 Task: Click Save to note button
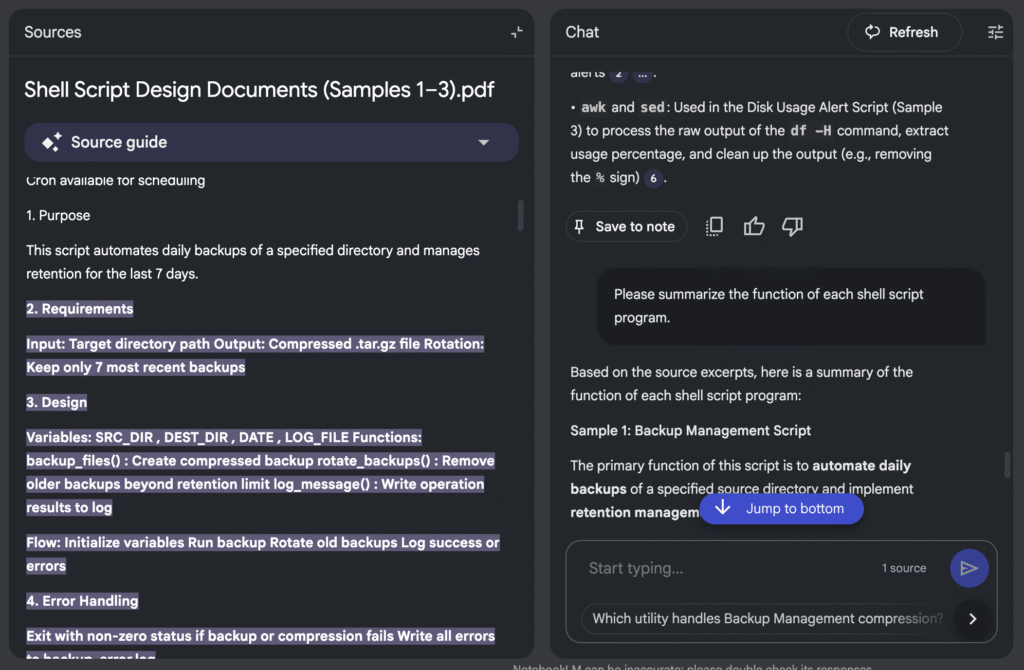coord(626,227)
